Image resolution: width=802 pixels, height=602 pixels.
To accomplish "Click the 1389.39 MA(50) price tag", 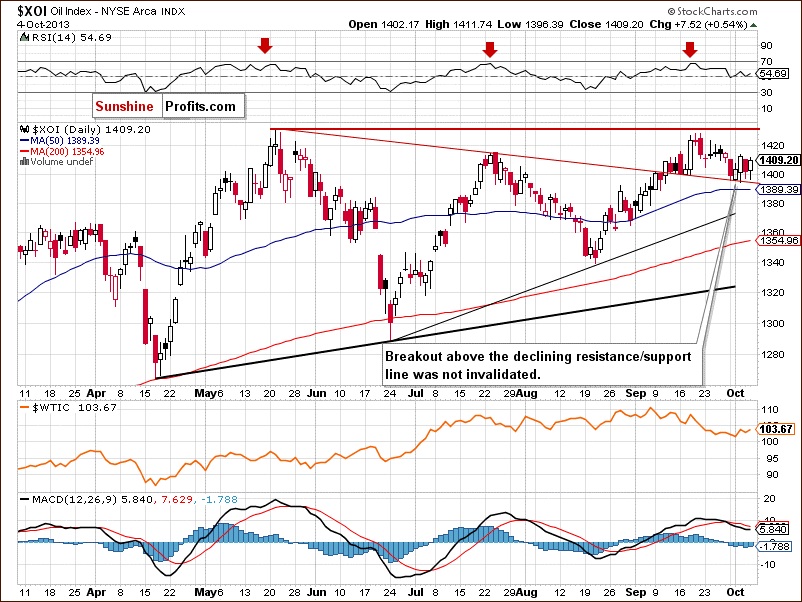I will (x=778, y=189).
